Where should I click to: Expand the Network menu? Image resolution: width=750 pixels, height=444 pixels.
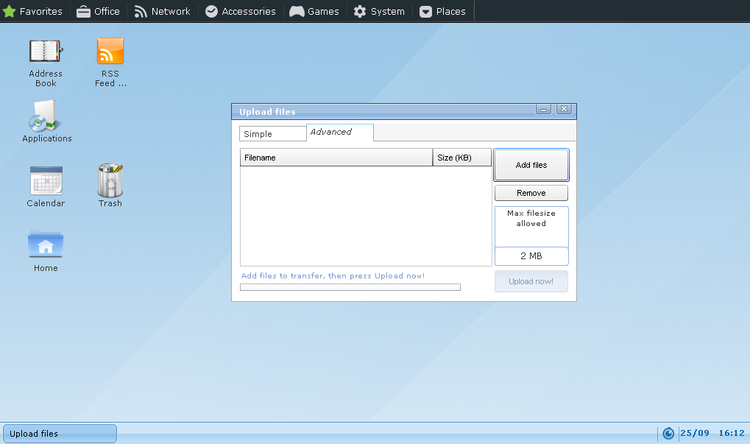tap(162, 12)
